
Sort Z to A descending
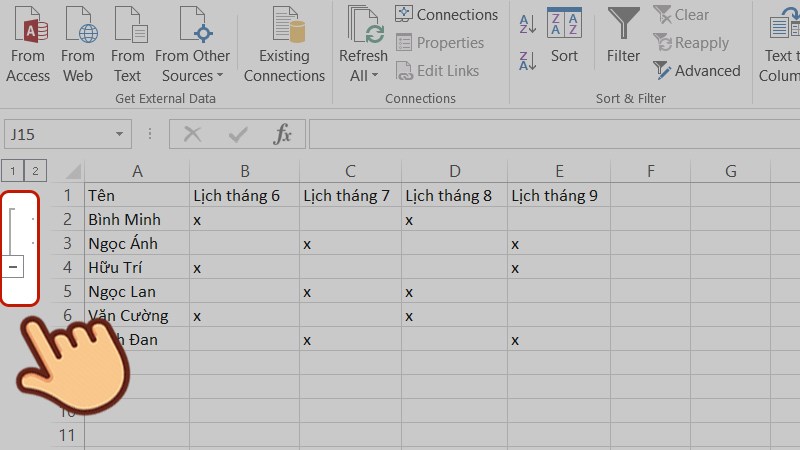(527, 61)
